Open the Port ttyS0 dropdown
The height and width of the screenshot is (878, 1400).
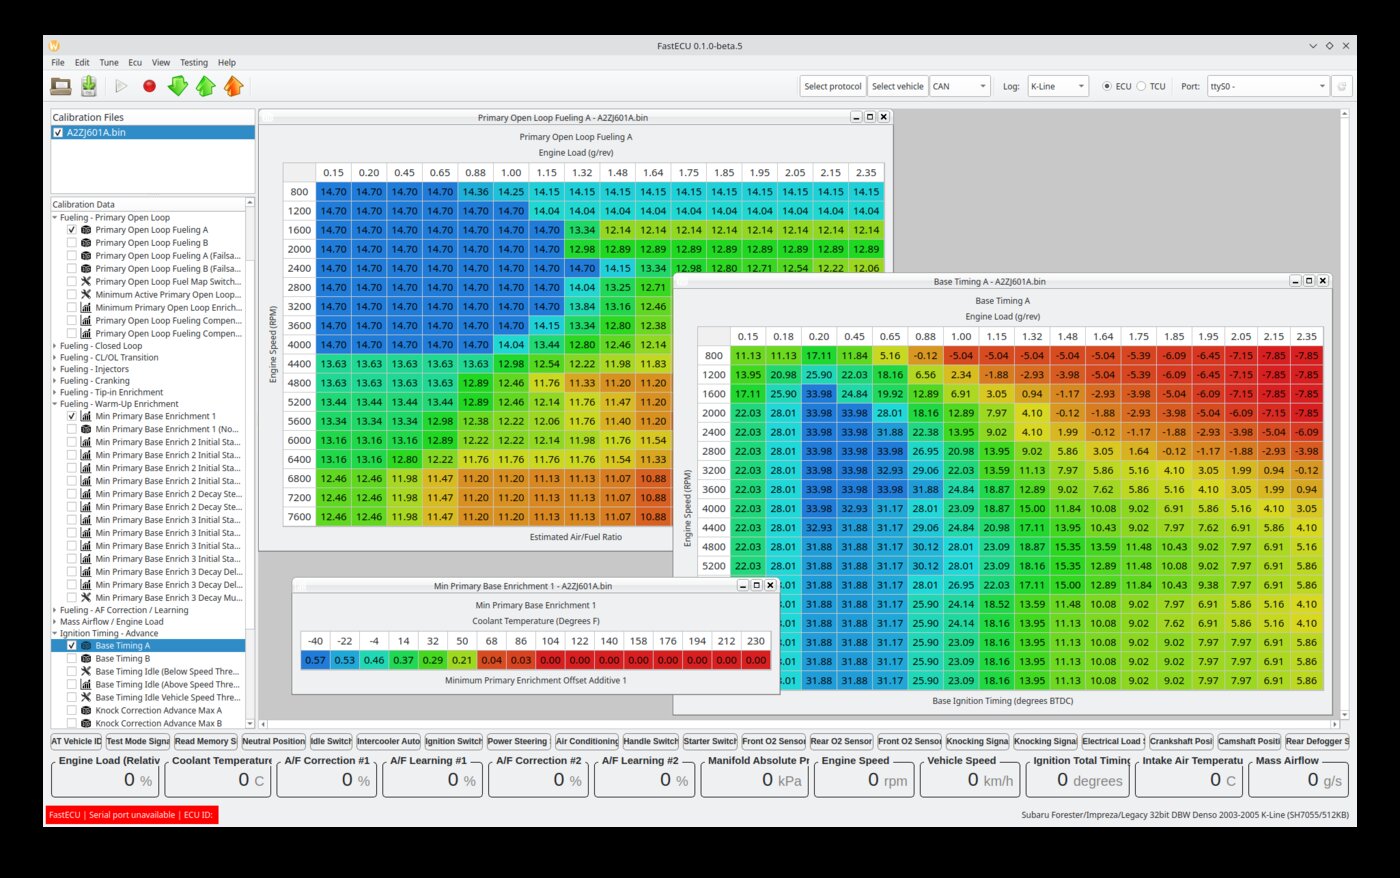pyautogui.click(x=1268, y=86)
